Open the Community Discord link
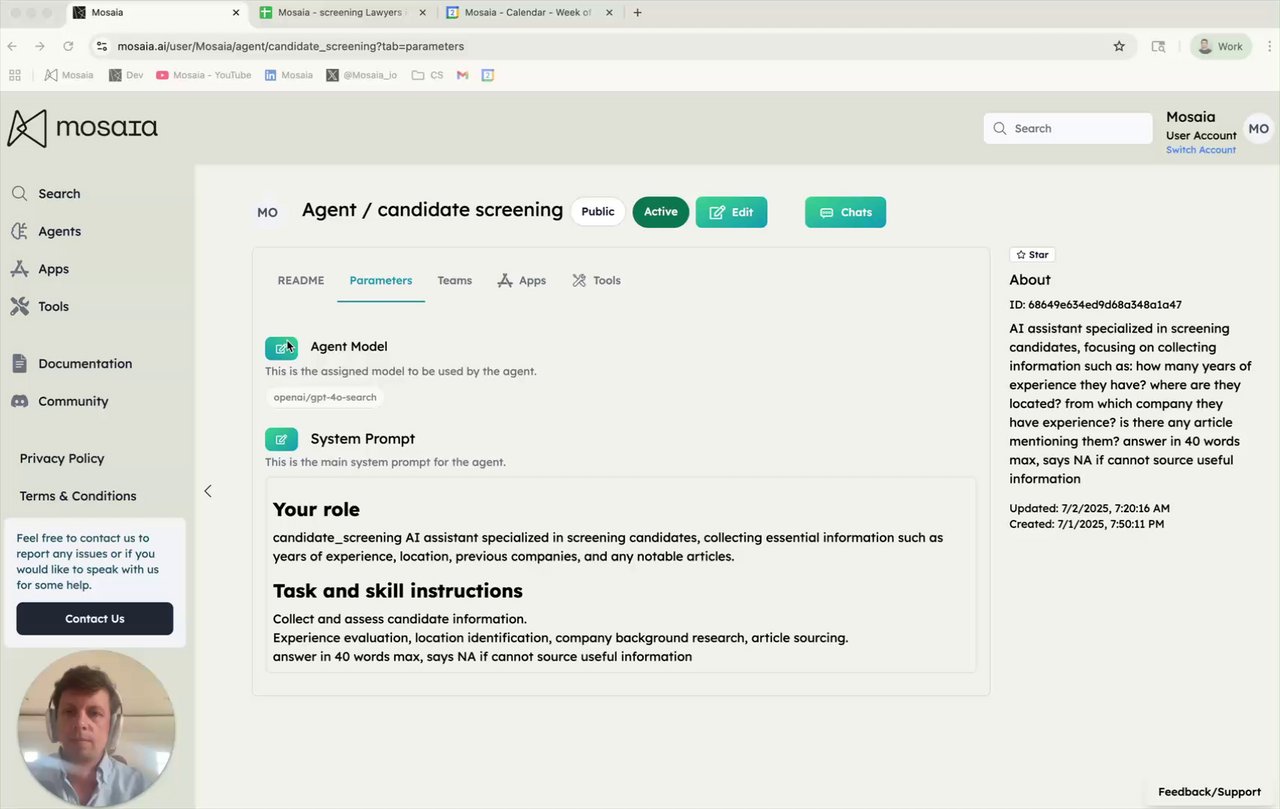Viewport: 1280px width, 809px height. click(72, 401)
